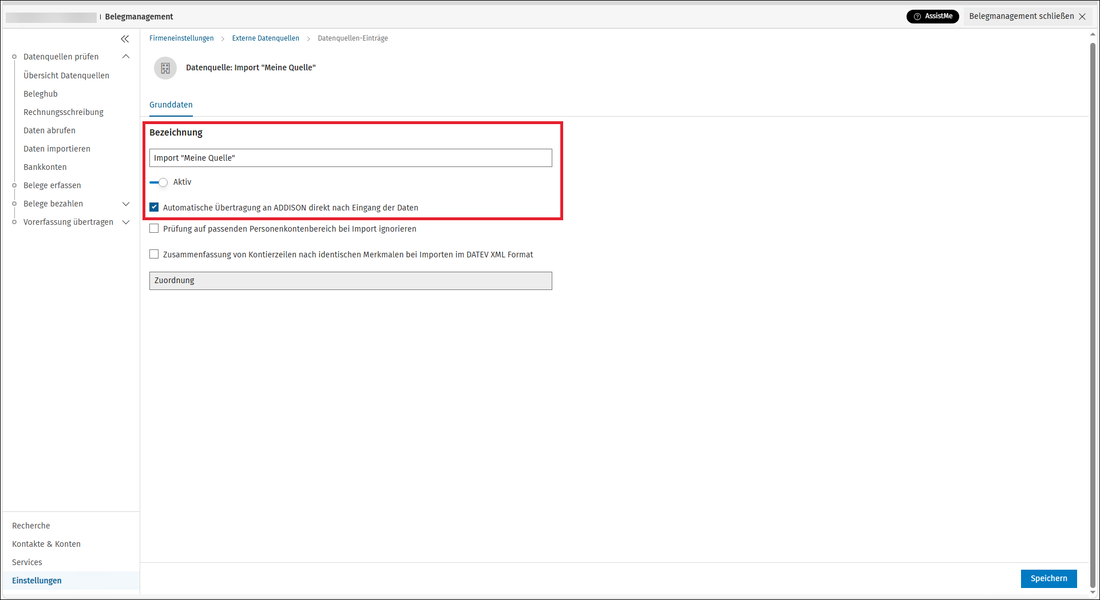Click the Datenquelle: Import "Meine Quelle" heading

[250, 68]
